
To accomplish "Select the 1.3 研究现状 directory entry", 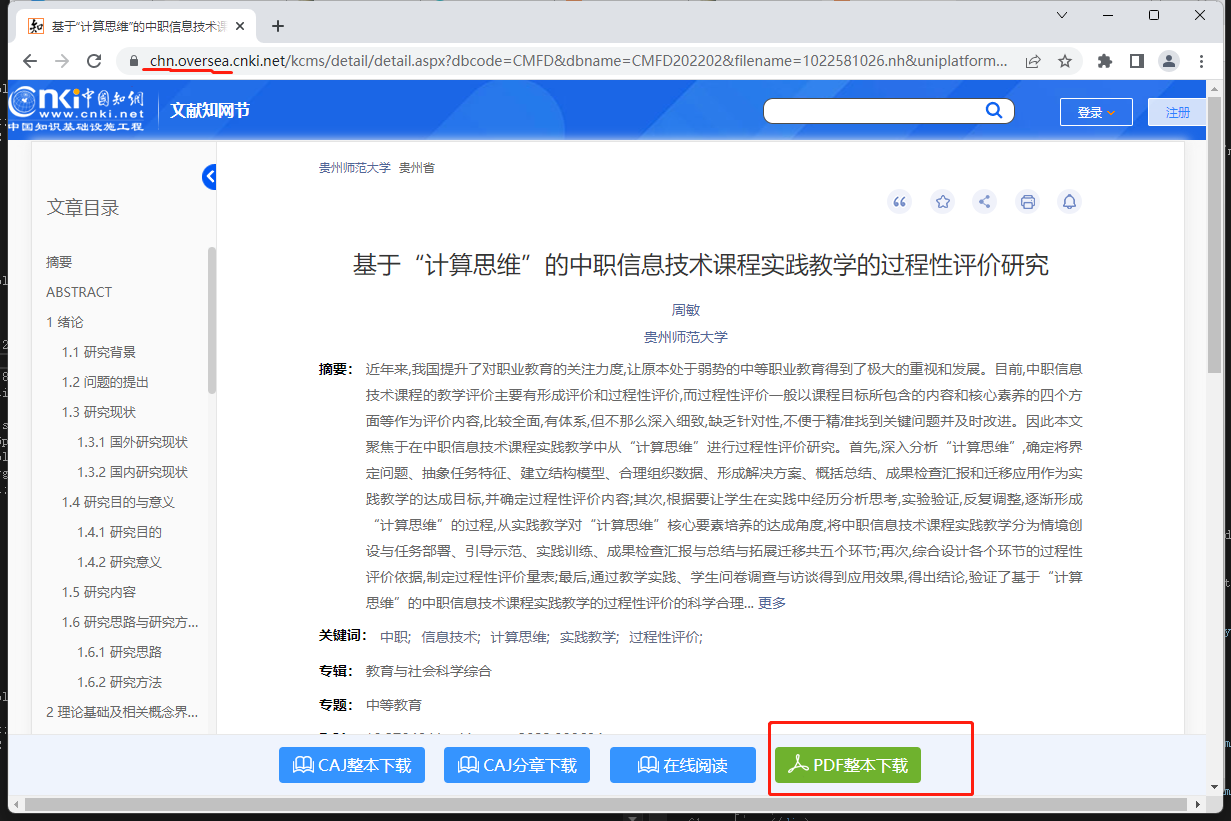I will (99, 412).
